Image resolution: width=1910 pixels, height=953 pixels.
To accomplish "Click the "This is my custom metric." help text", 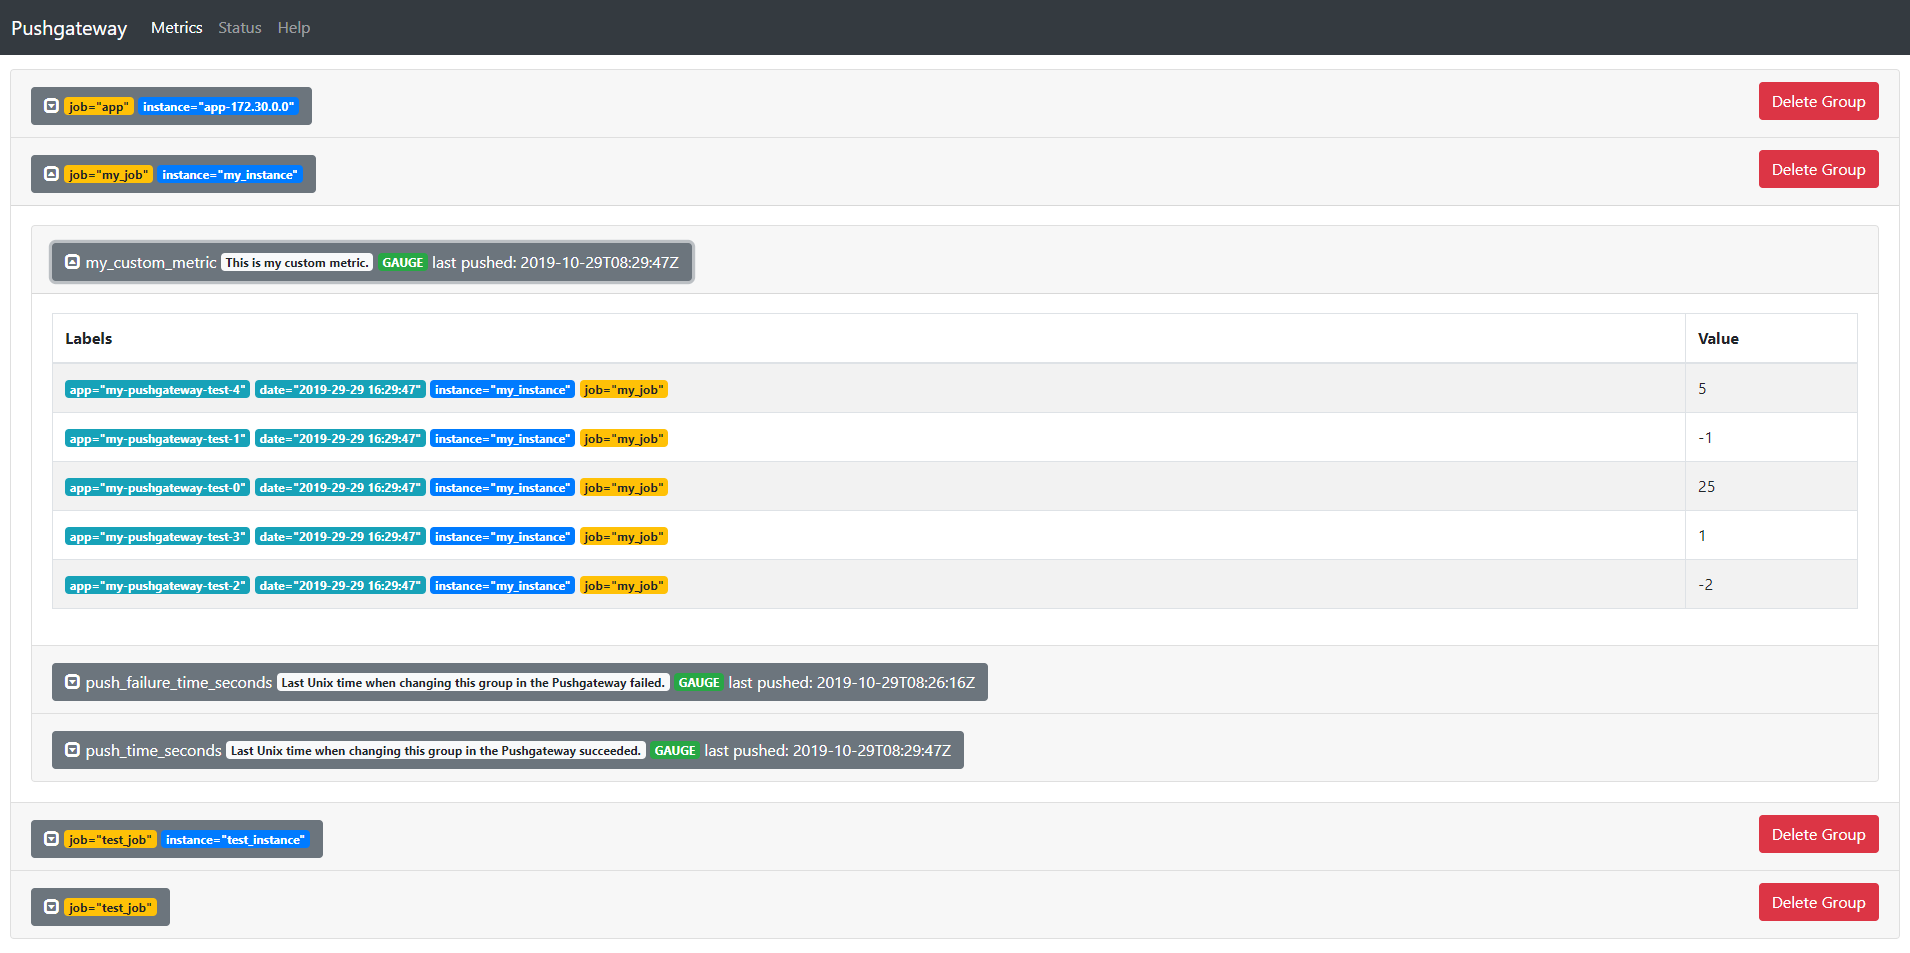I will coord(296,262).
